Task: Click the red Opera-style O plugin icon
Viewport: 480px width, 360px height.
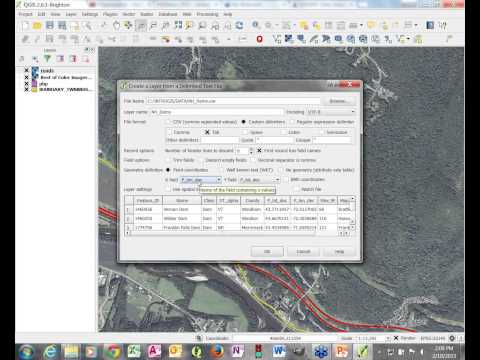Action: point(259,39)
